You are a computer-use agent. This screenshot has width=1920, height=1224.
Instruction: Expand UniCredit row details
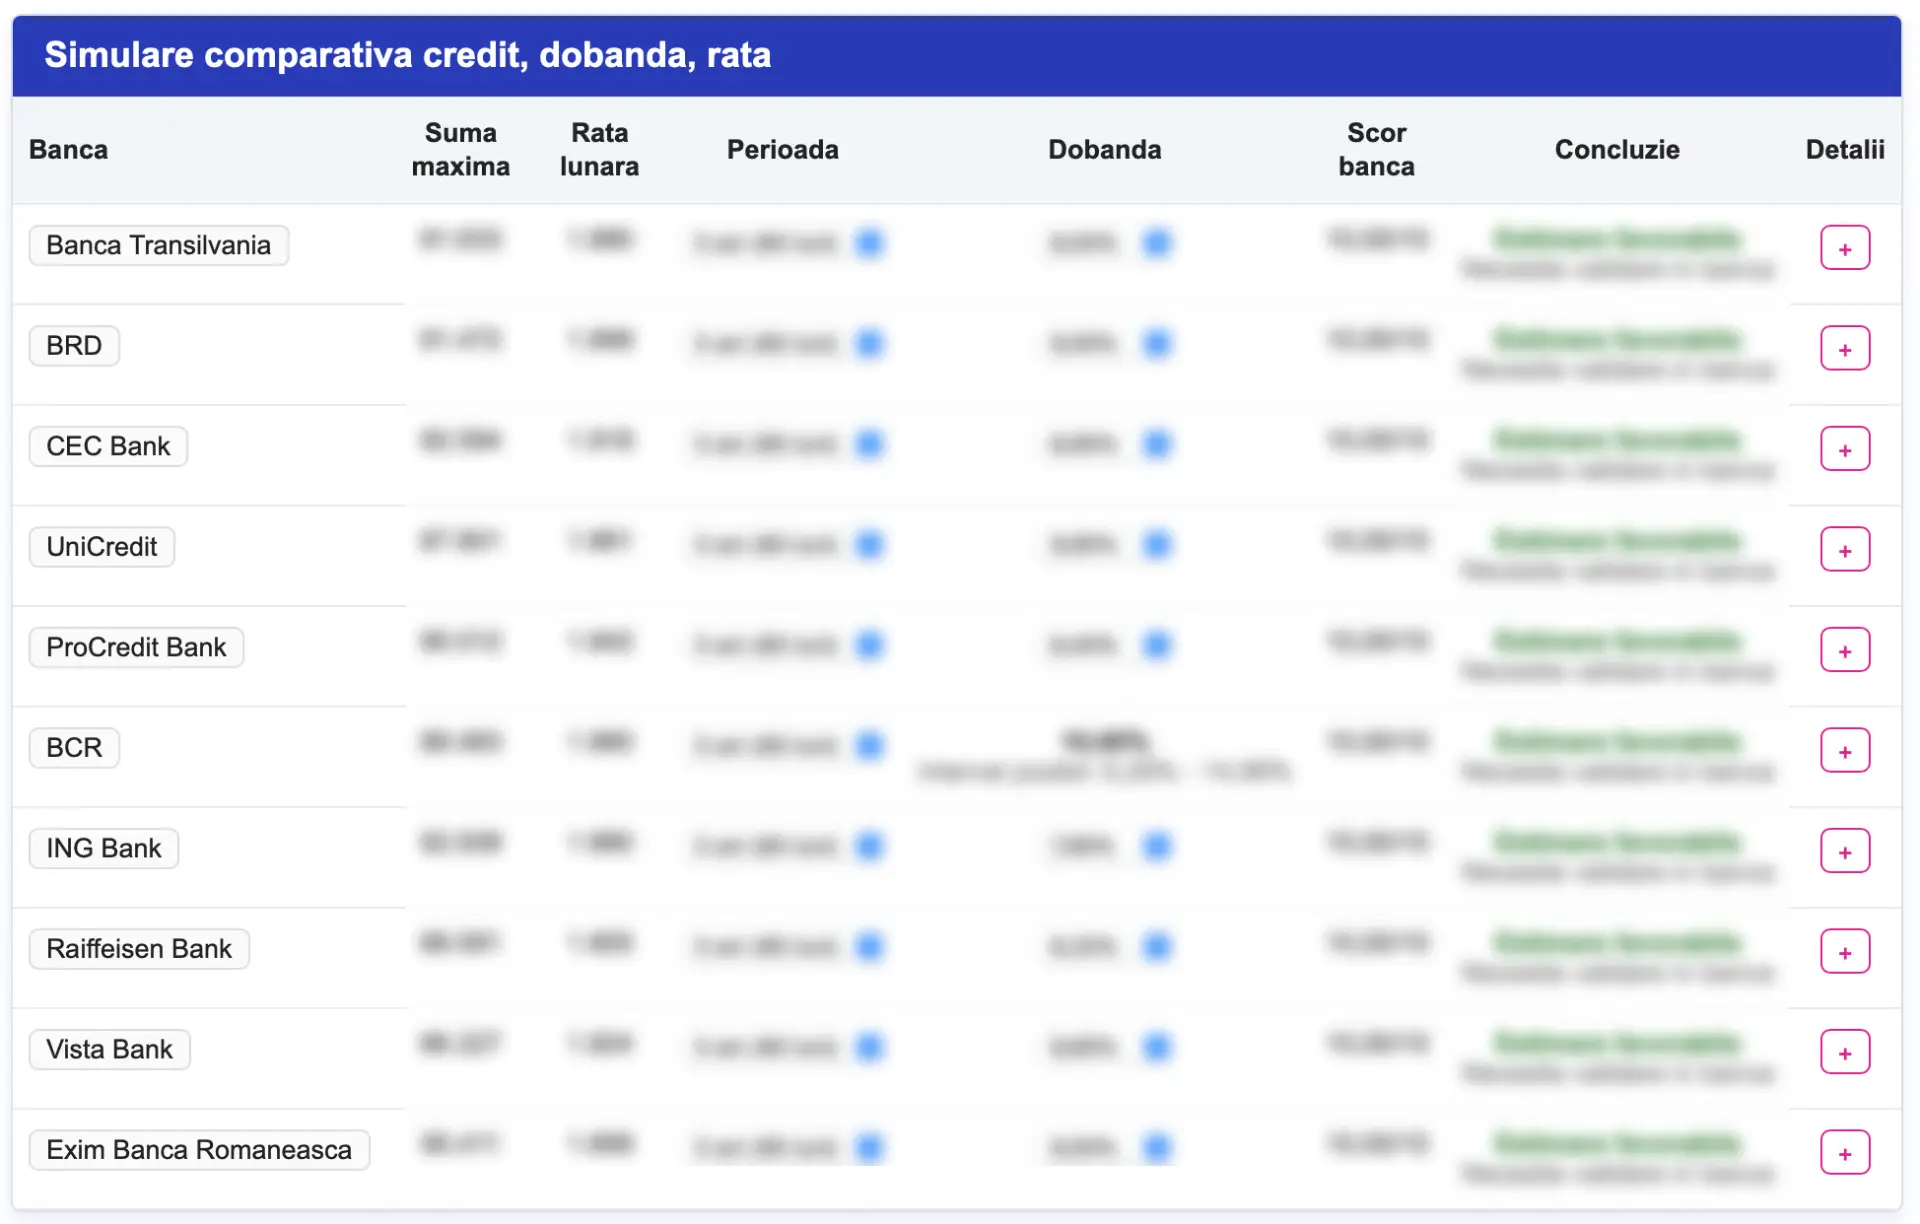(1844, 550)
